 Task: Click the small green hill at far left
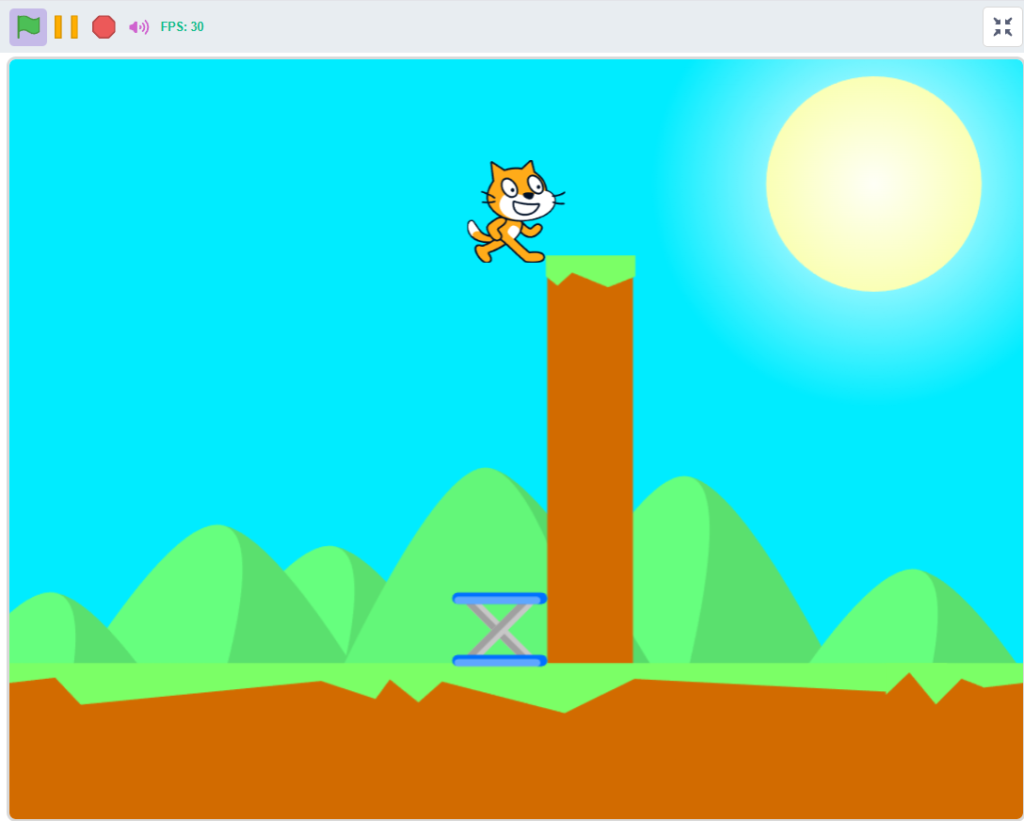click(50, 630)
